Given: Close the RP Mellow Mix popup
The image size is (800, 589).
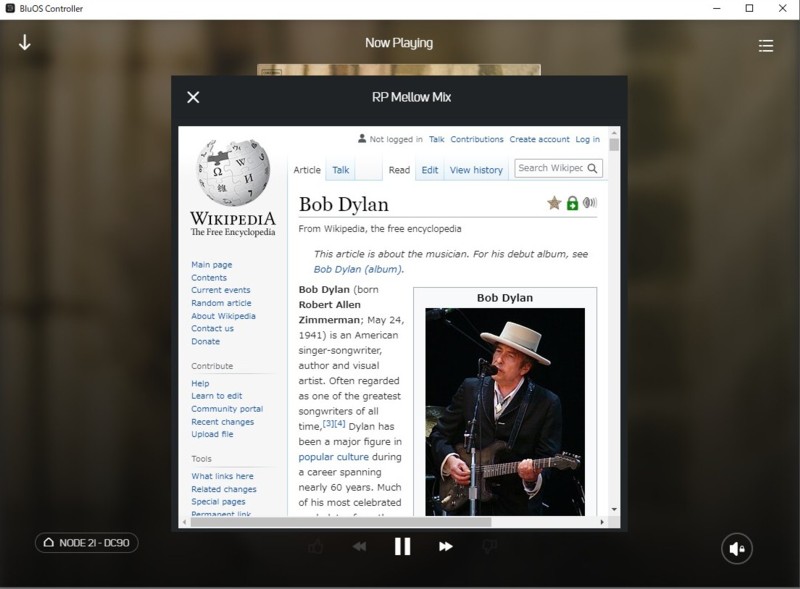Looking at the screenshot, I should coord(193,97).
